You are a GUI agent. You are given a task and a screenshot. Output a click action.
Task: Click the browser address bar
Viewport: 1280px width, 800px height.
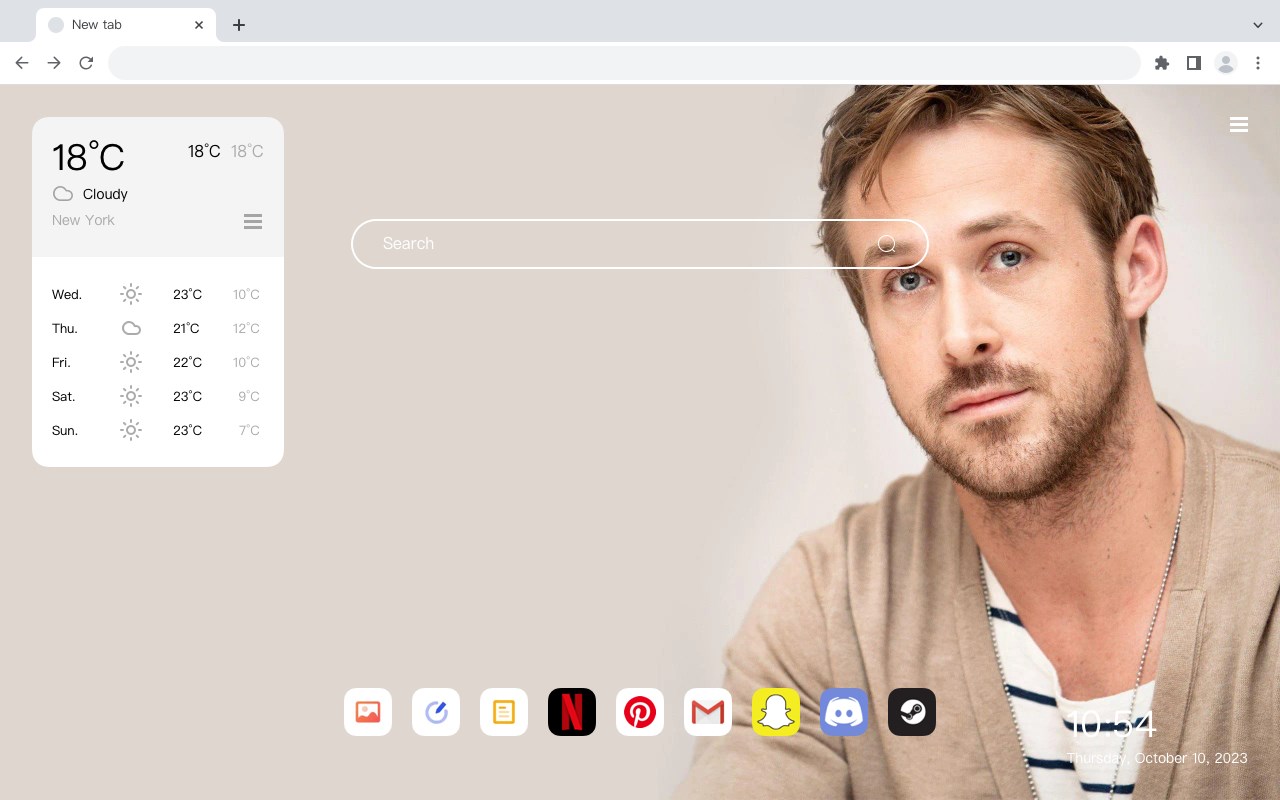[624, 63]
